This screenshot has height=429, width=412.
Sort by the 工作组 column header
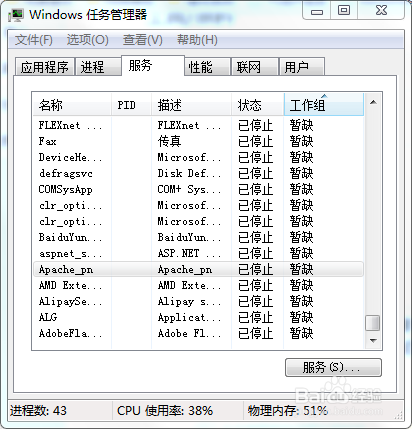(x=324, y=105)
